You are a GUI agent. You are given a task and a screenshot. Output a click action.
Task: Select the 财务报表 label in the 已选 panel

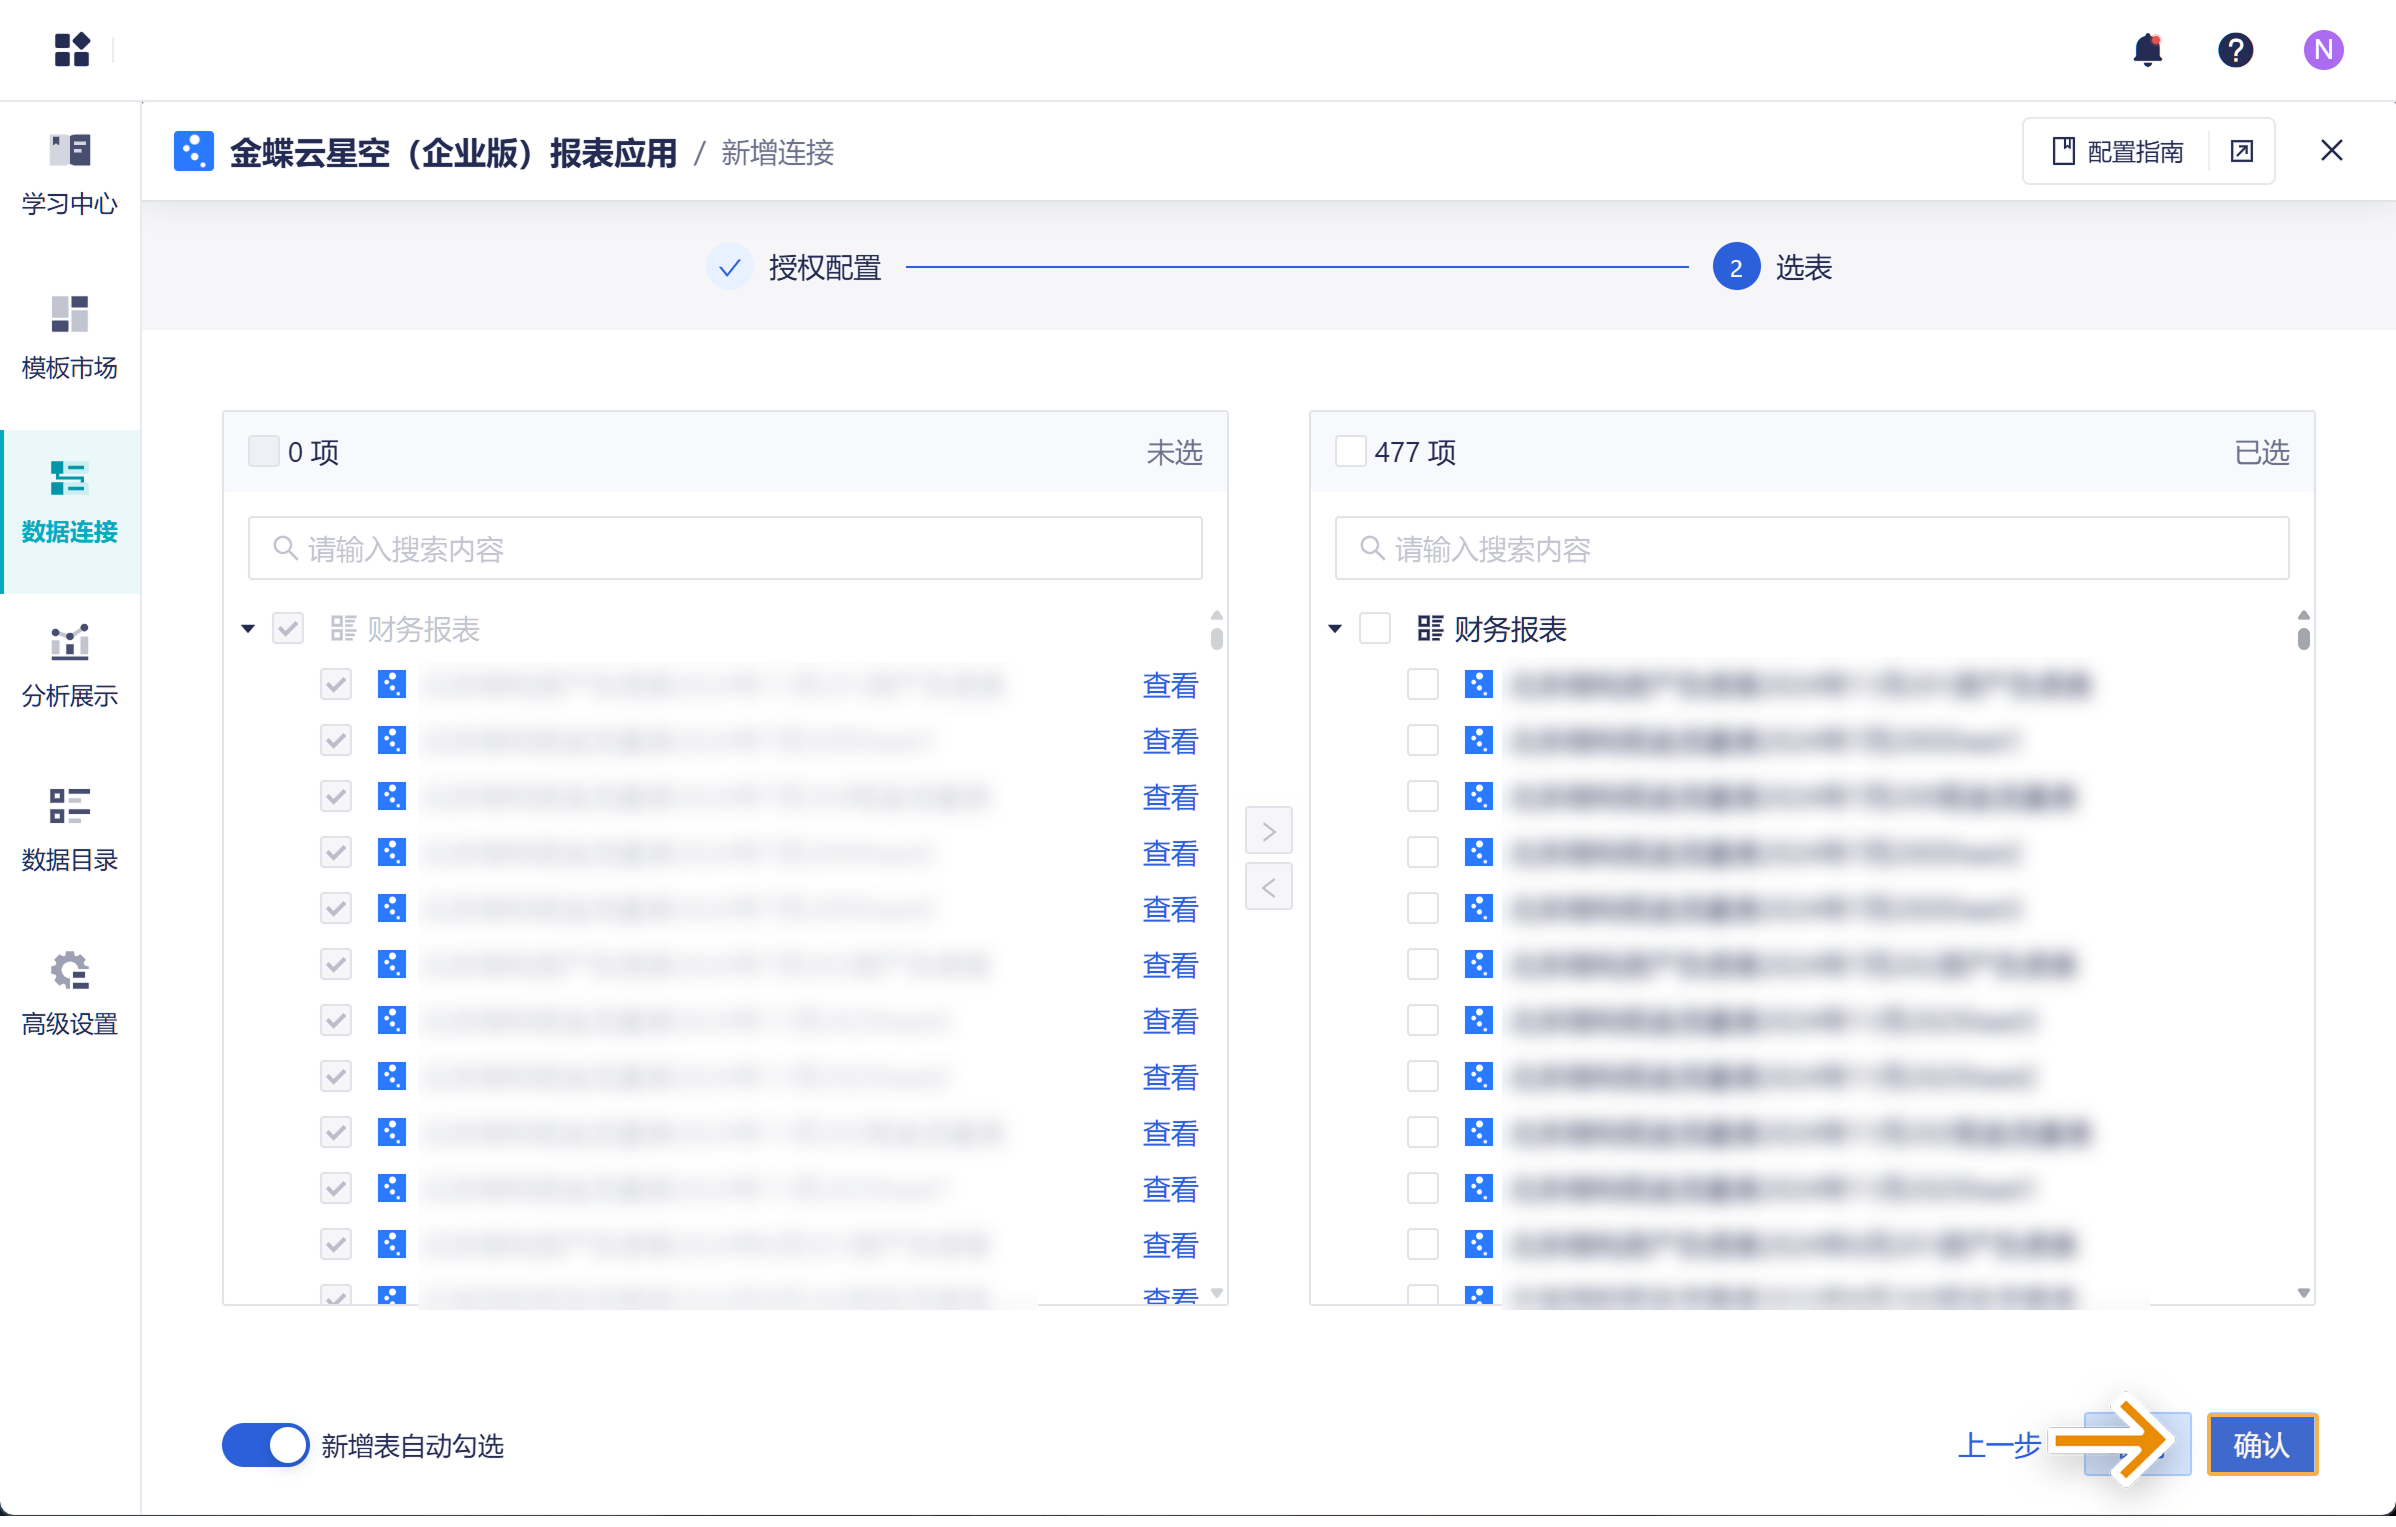(1510, 629)
